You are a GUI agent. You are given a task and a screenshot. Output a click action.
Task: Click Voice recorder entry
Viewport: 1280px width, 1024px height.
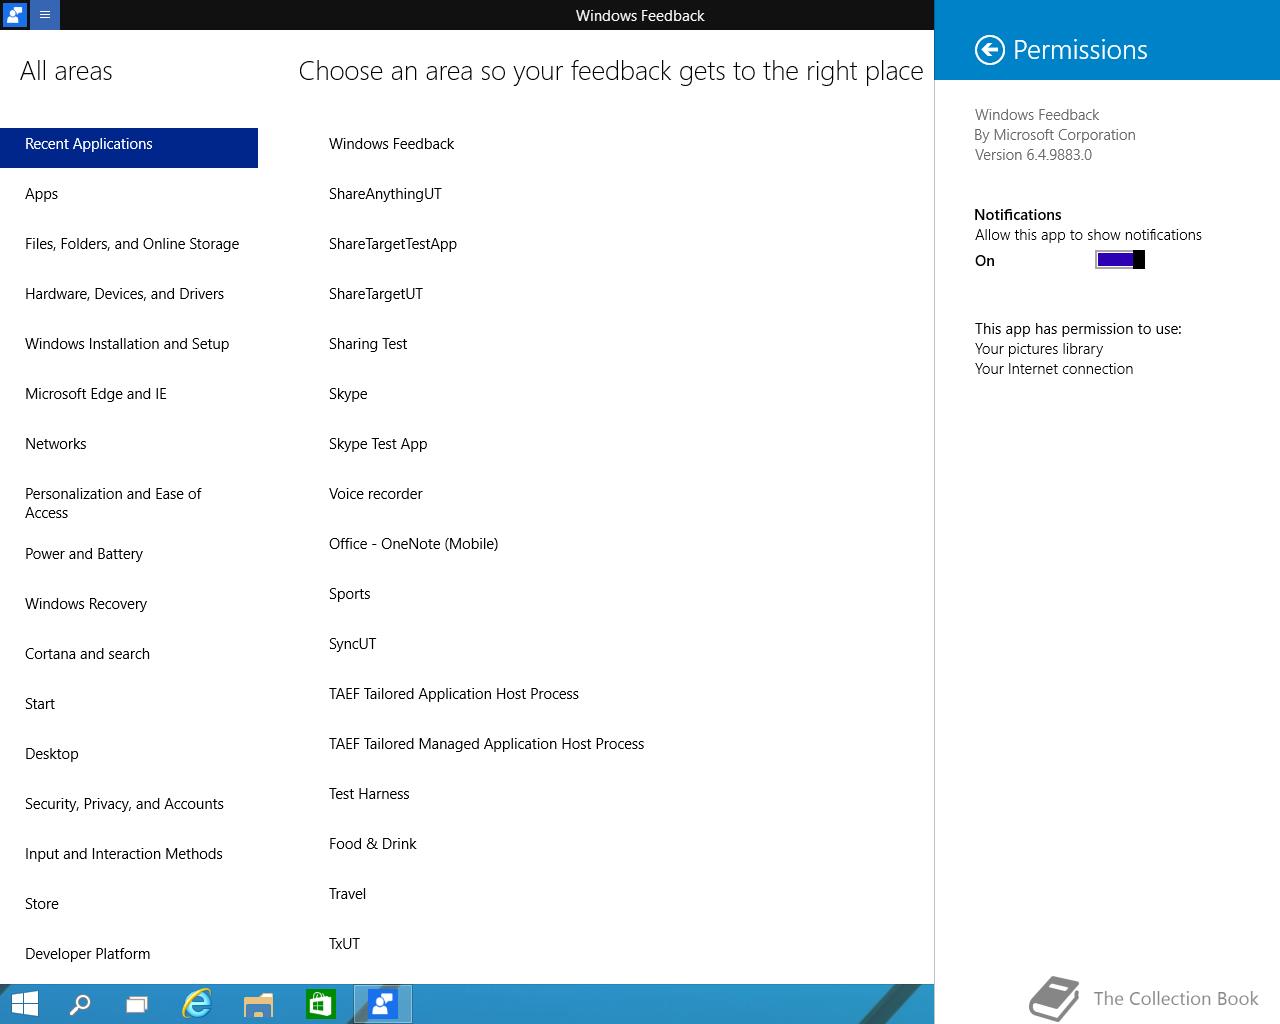(x=376, y=494)
